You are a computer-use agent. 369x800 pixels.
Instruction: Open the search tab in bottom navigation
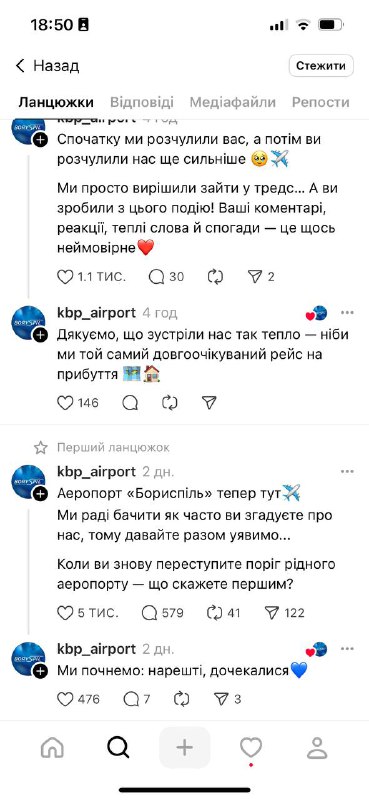coord(118,748)
